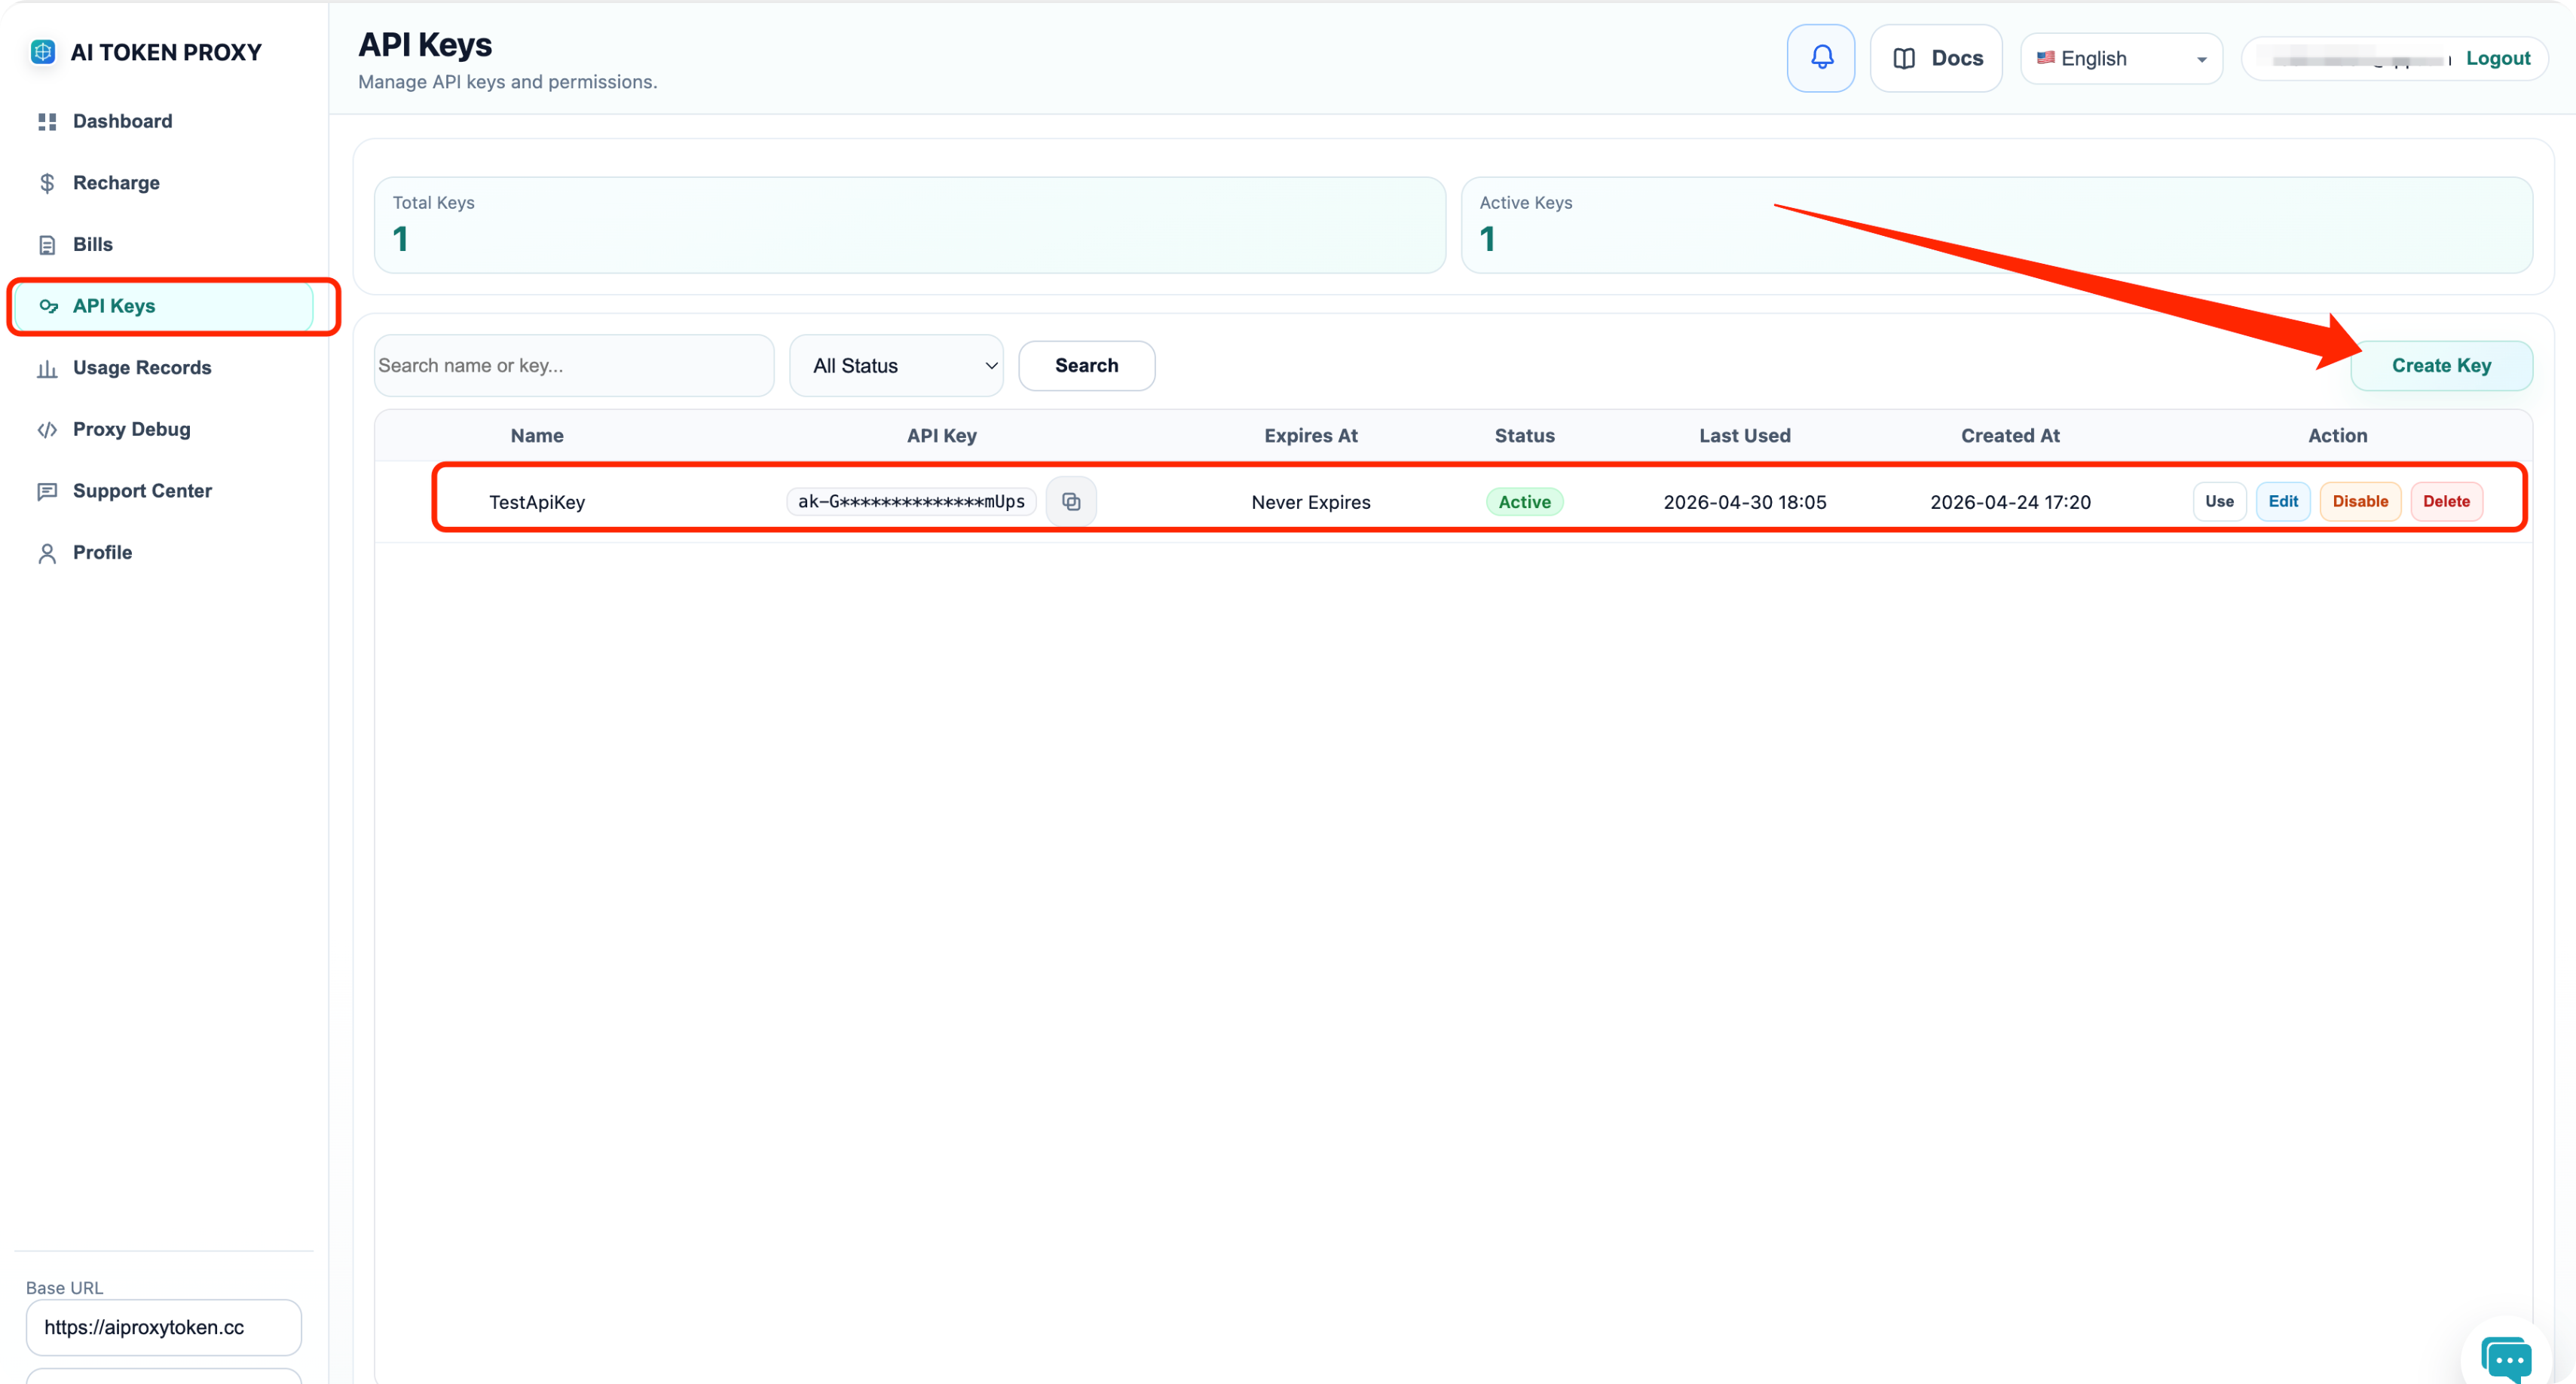Viewport: 2576px width, 1384px height.
Task: Click Edit for TestApiKey
Action: [x=2283, y=502]
